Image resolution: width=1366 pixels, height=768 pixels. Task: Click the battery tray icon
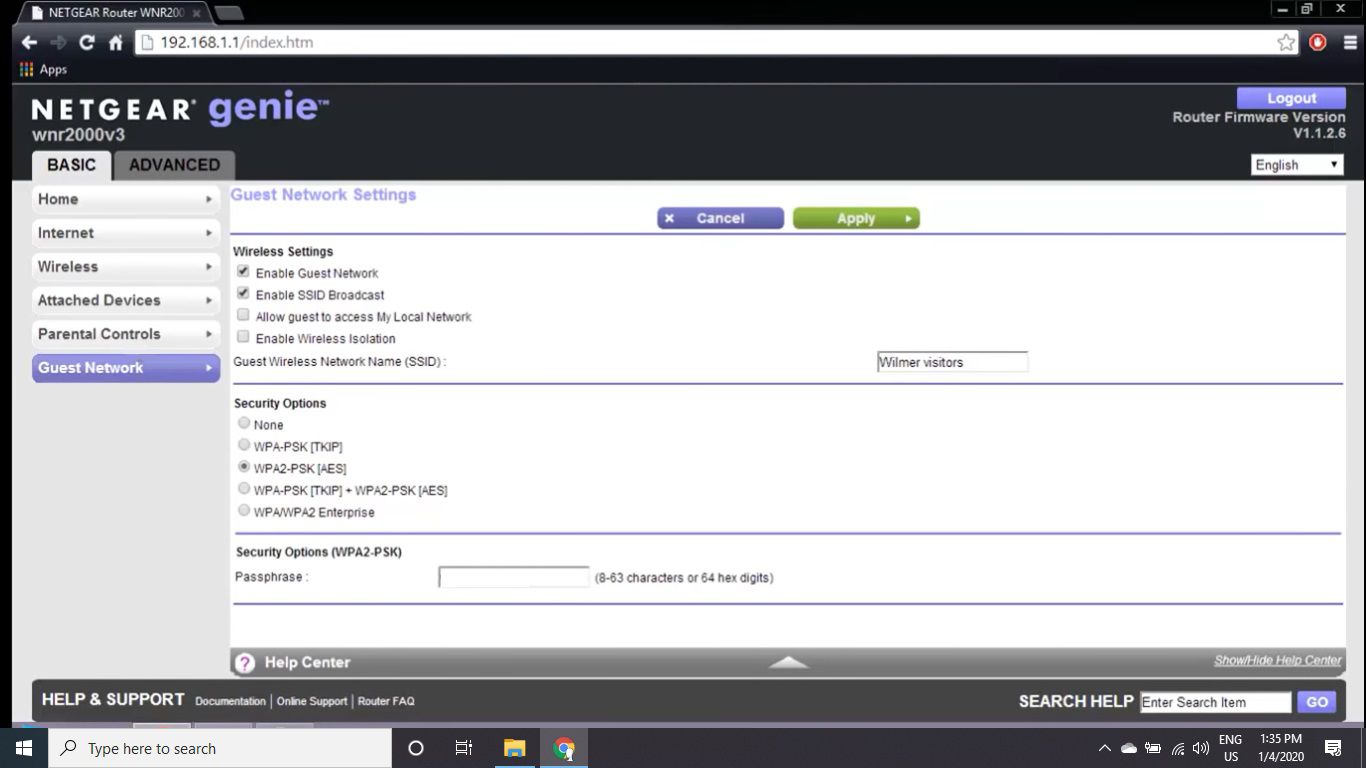(1153, 748)
